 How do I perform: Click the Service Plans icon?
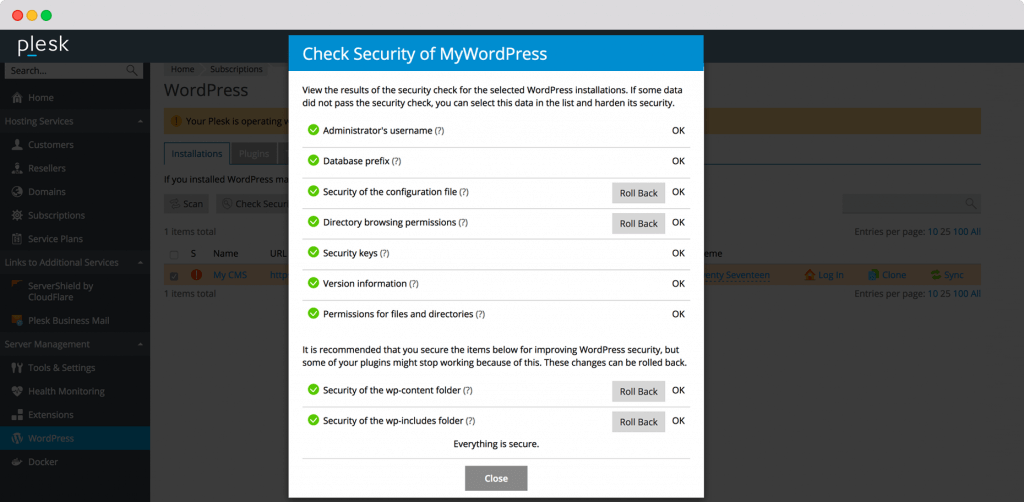[x=17, y=239]
